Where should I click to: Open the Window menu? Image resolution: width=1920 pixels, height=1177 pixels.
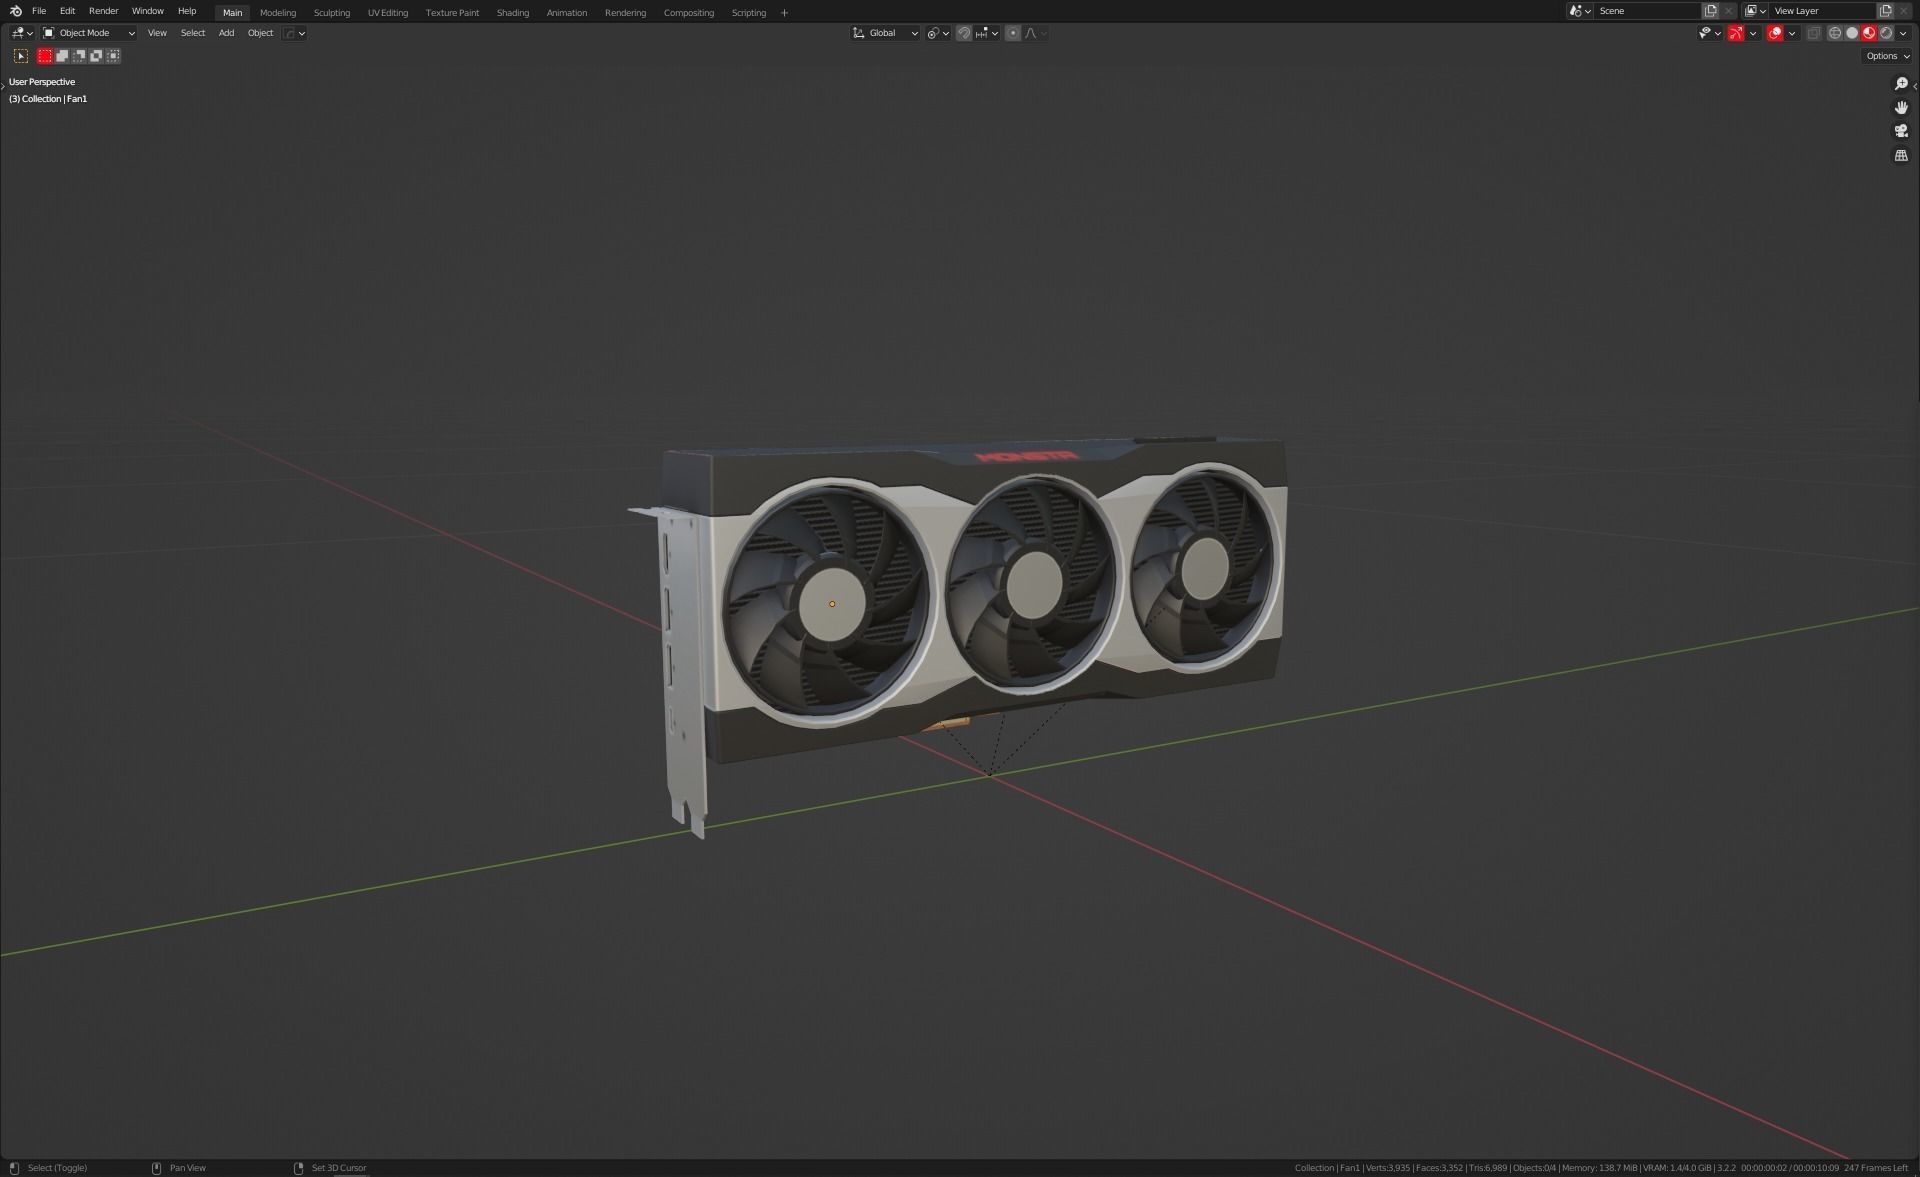[147, 11]
